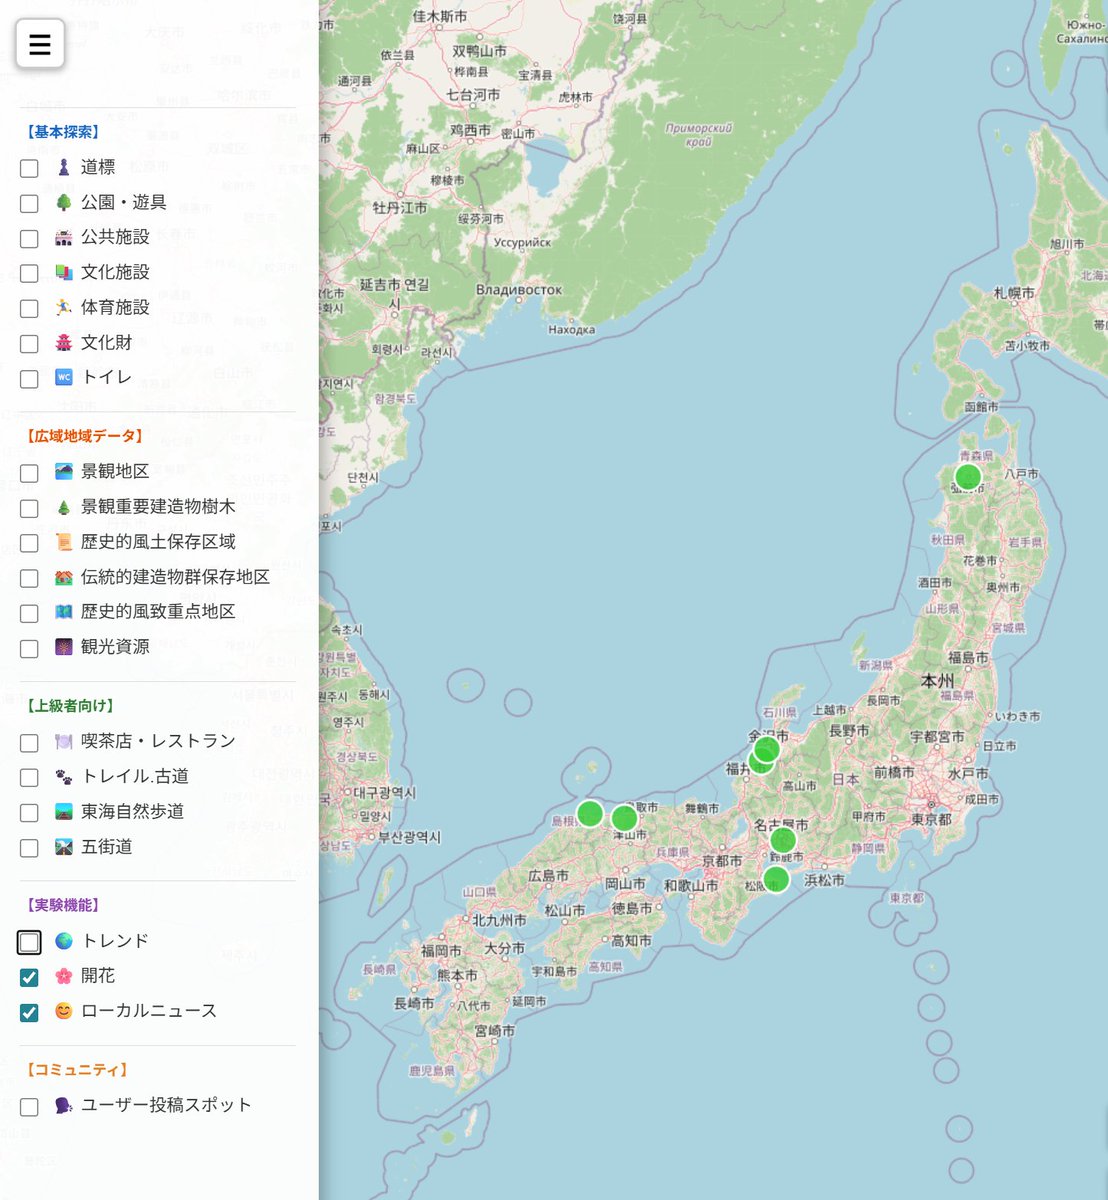Click the highway icon beside 五街道
The width and height of the screenshot is (1108, 1200).
pos(64,846)
